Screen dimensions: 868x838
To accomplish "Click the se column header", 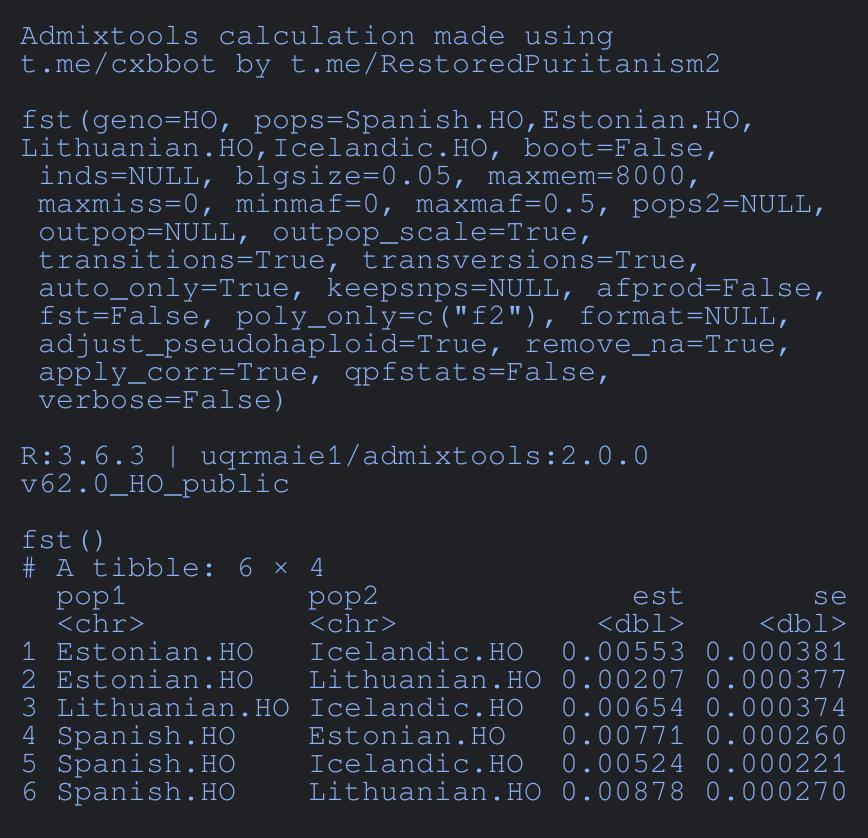I will click(829, 597).
